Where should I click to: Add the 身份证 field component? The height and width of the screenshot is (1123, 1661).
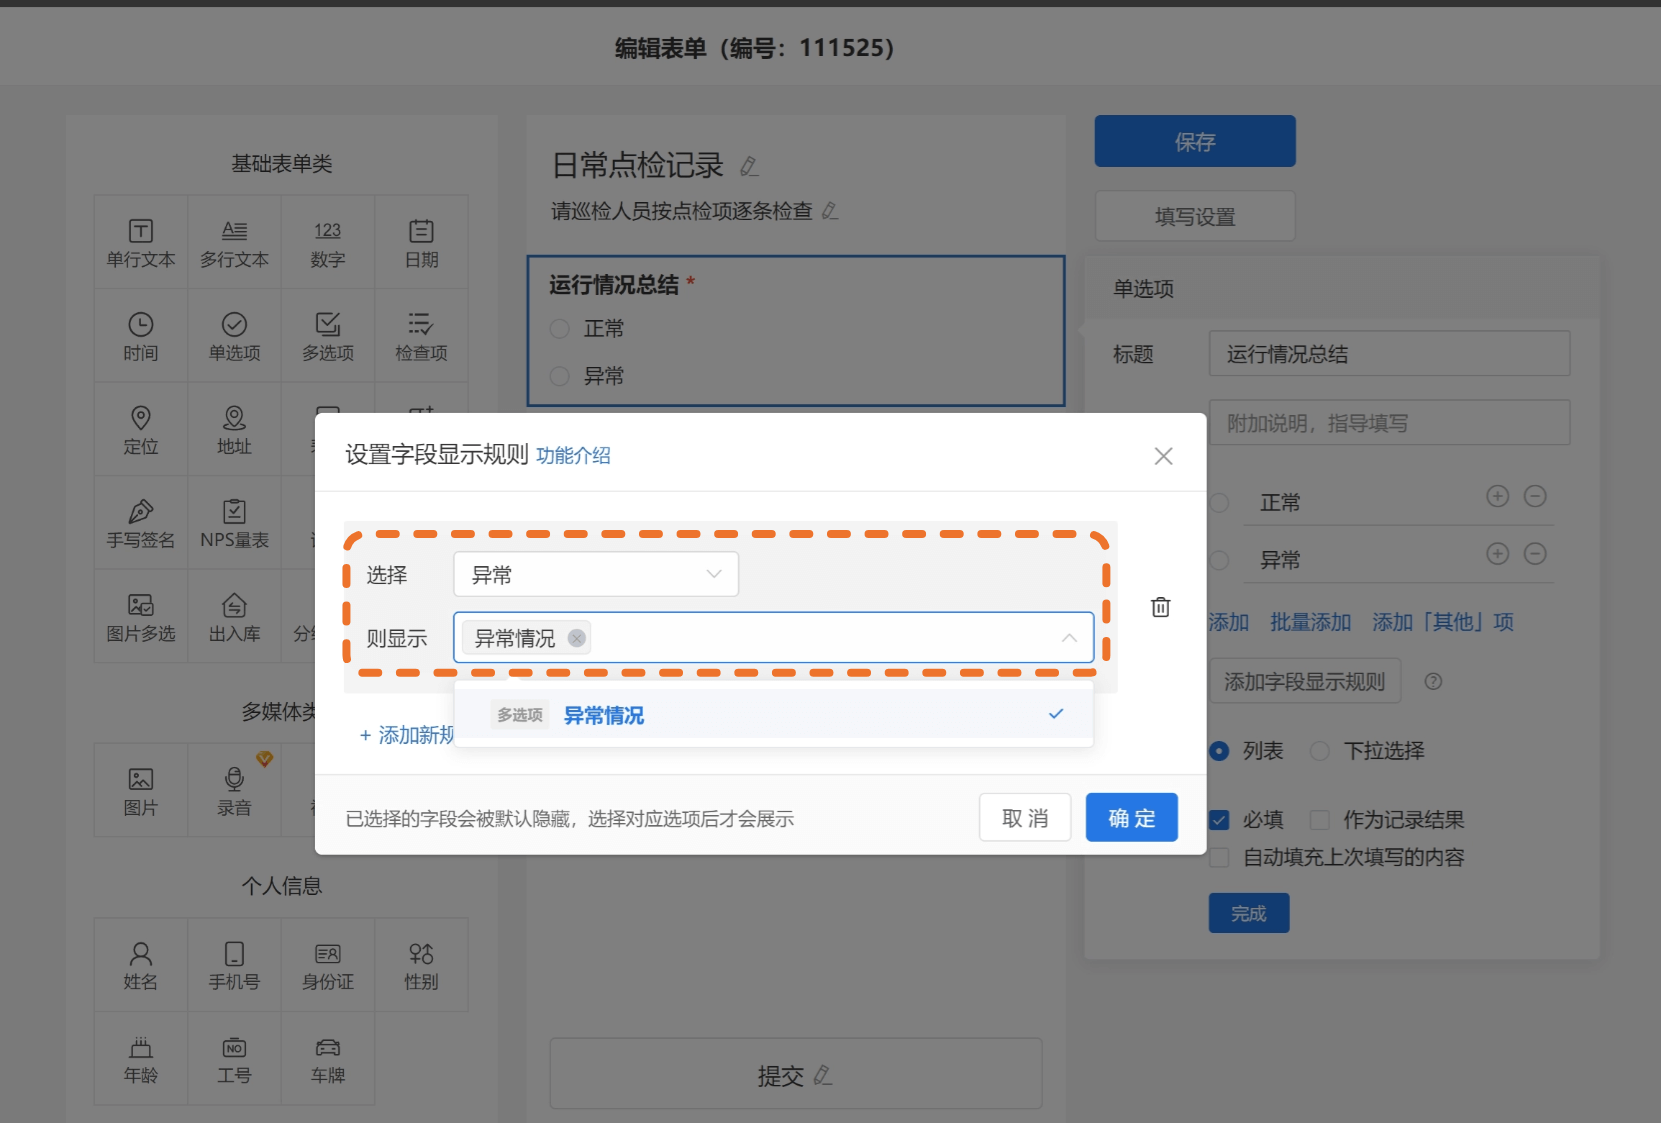[x=328, y=966]
